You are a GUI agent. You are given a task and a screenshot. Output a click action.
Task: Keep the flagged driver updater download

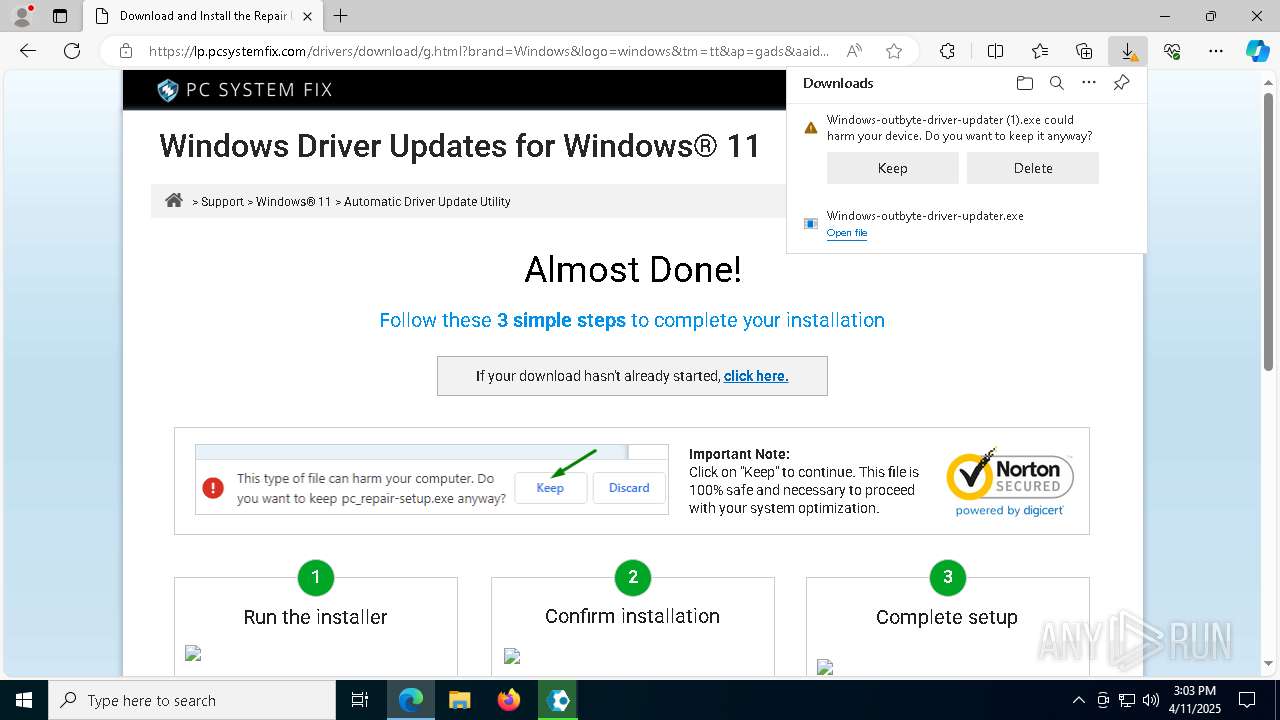[892, 168]
